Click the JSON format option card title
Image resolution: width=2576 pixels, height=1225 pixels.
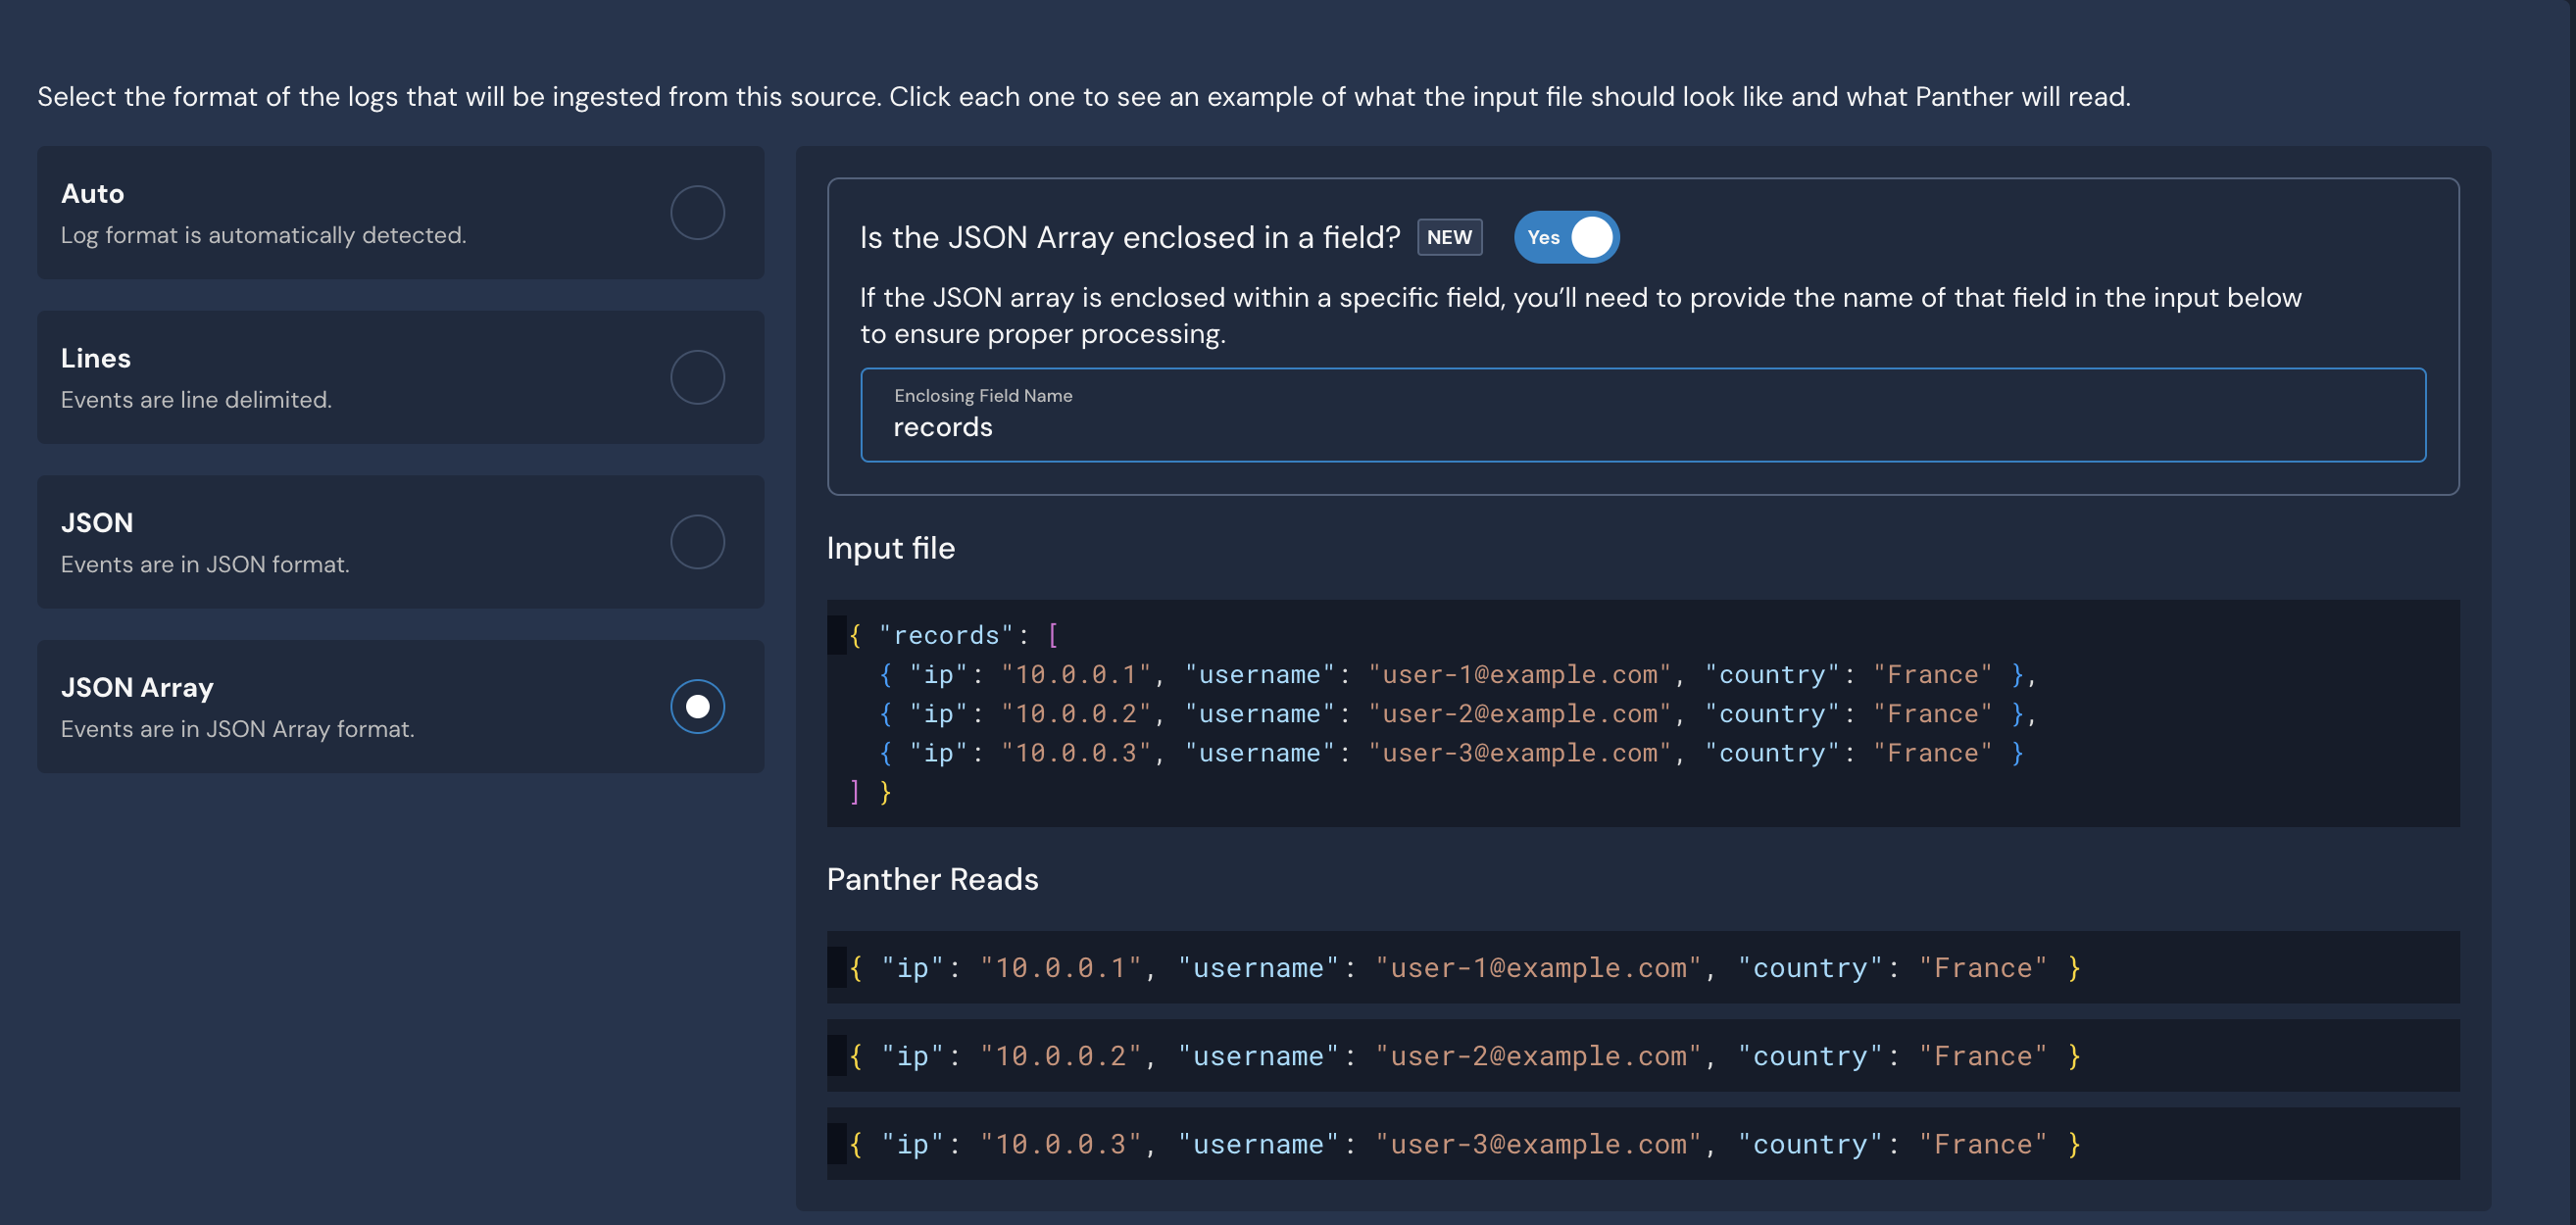(x=97, y=523)
